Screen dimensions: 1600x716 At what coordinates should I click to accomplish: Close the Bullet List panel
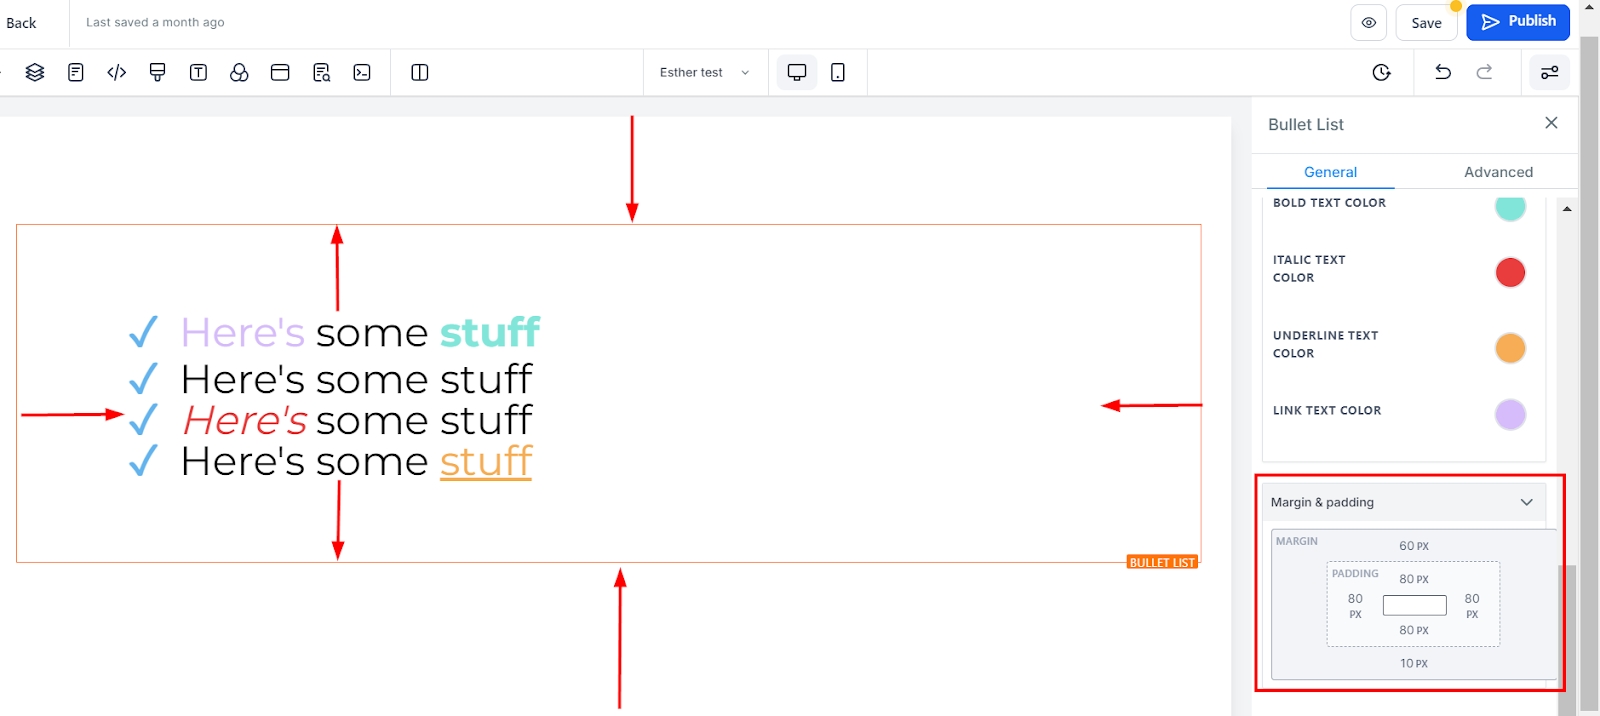1551,123
